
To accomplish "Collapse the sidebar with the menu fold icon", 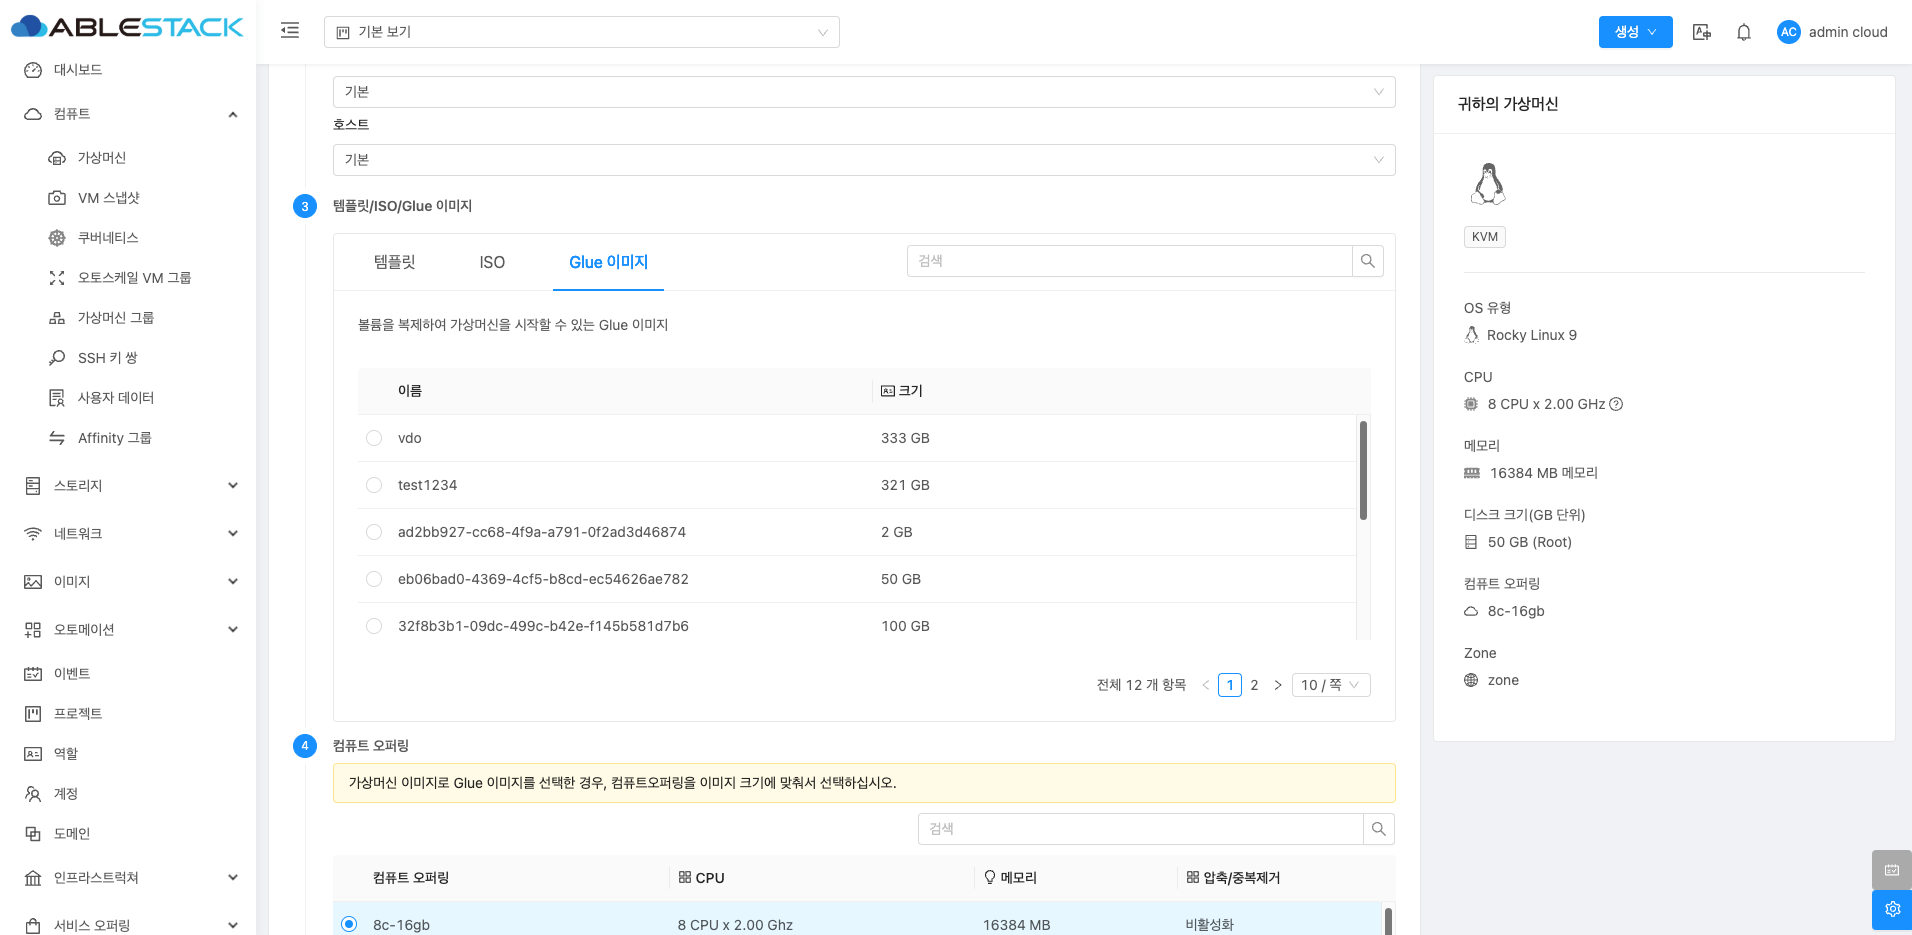I will (290, 31).
